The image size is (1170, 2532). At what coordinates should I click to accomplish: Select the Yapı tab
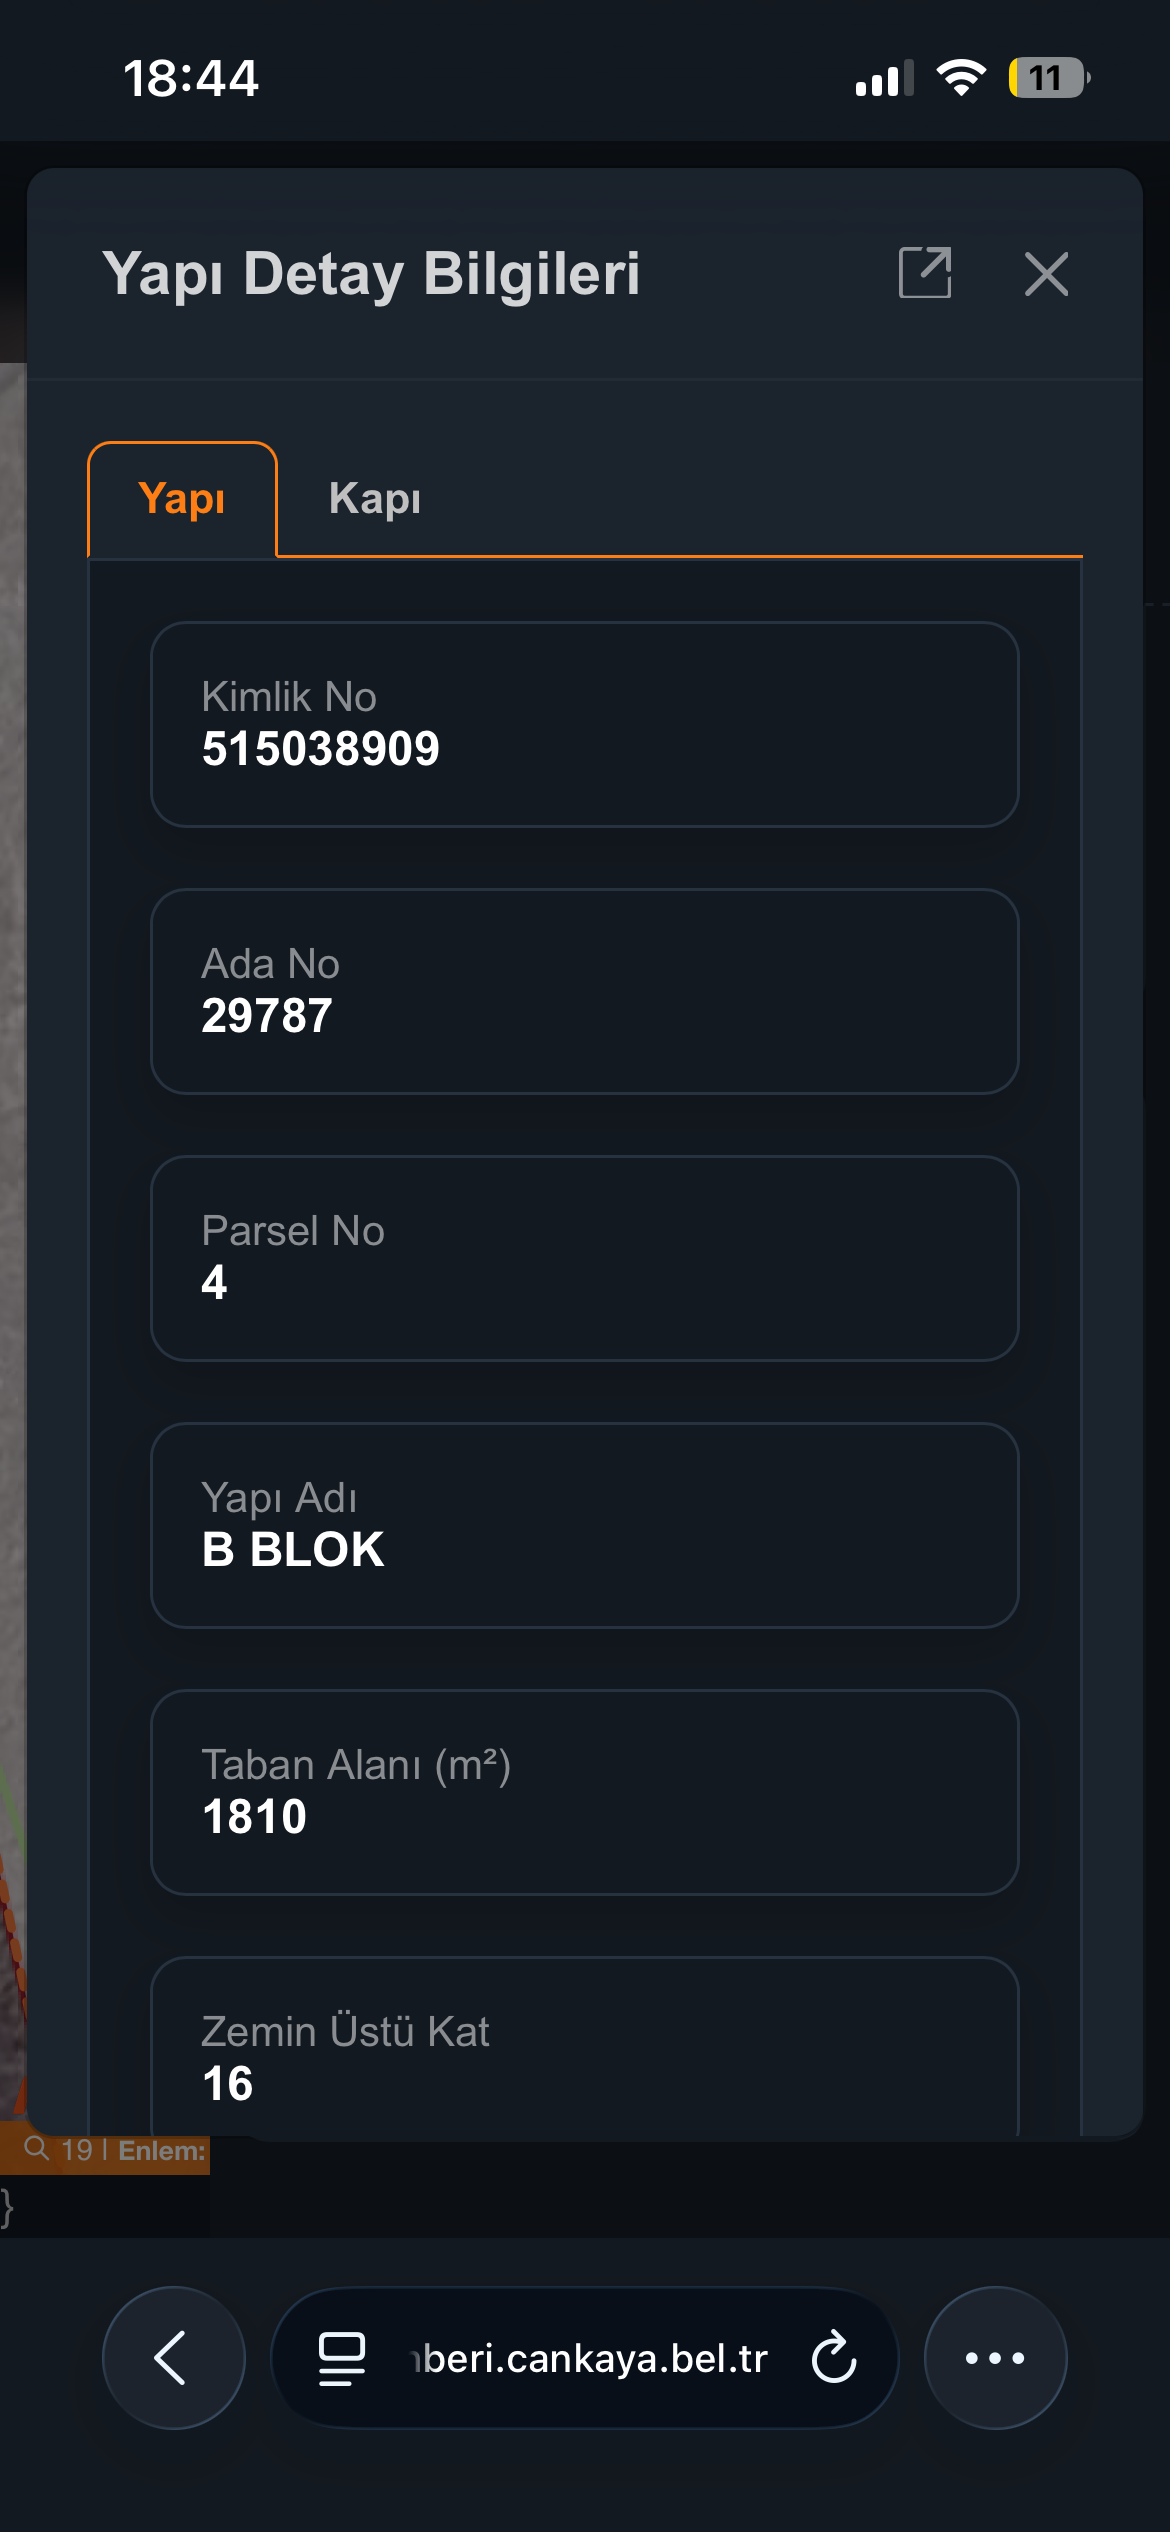tap(182, 498)
